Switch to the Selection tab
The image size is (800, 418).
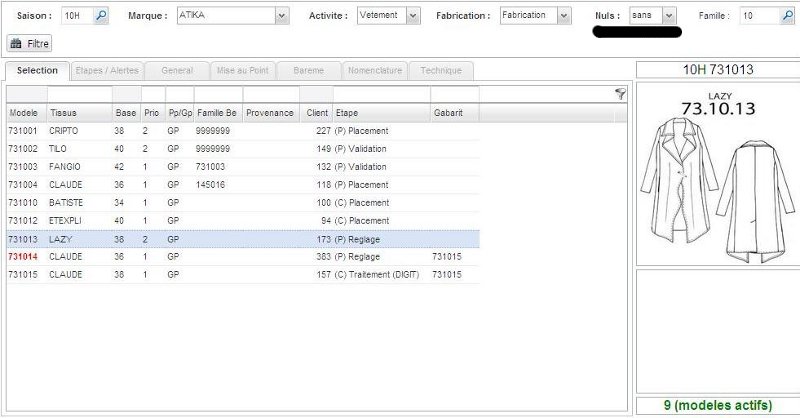point(37,71)
